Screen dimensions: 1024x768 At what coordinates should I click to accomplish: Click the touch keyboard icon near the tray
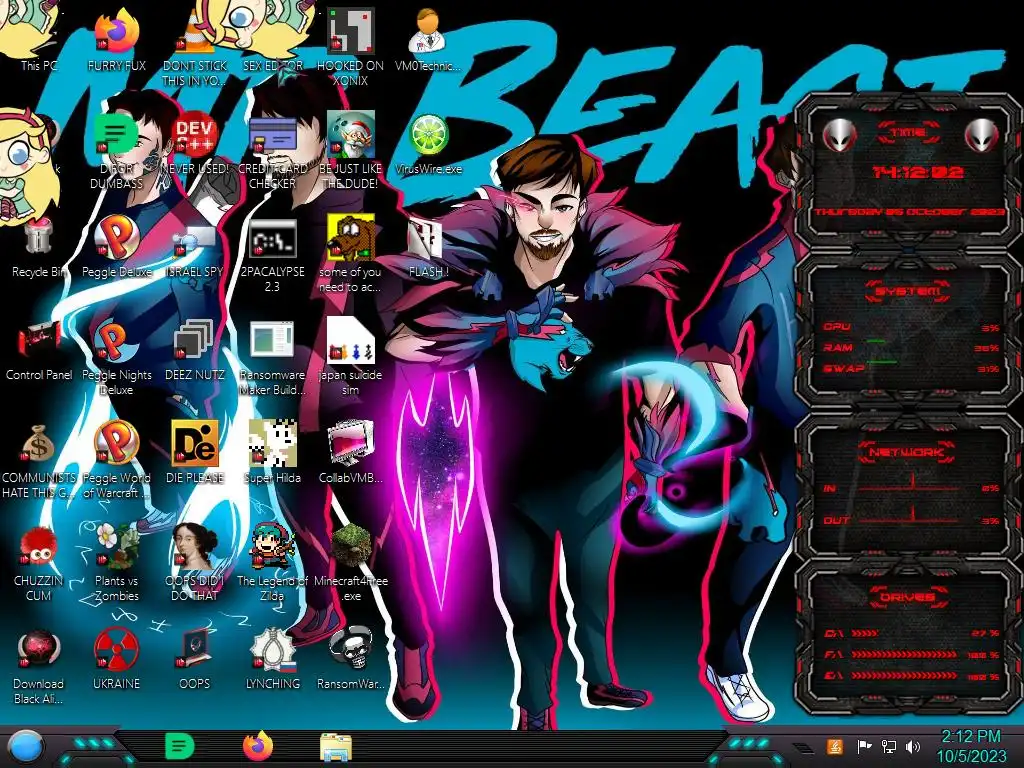coord(803,748)
